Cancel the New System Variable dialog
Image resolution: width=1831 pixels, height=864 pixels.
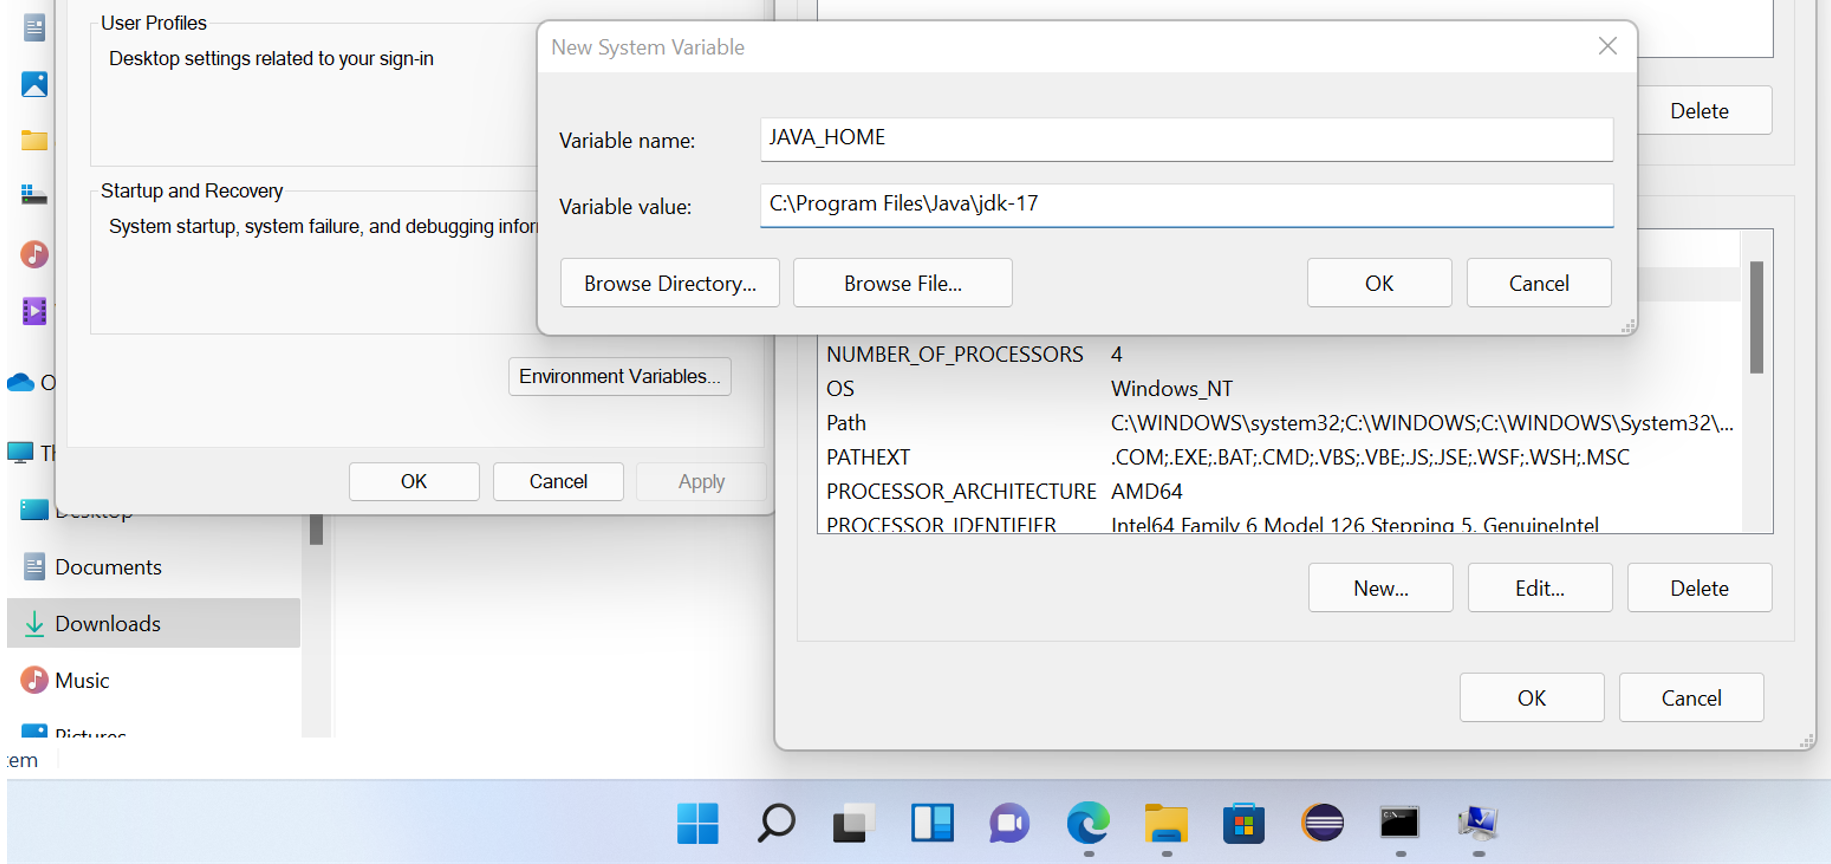pyautogui.click(x=1538, y=283)
